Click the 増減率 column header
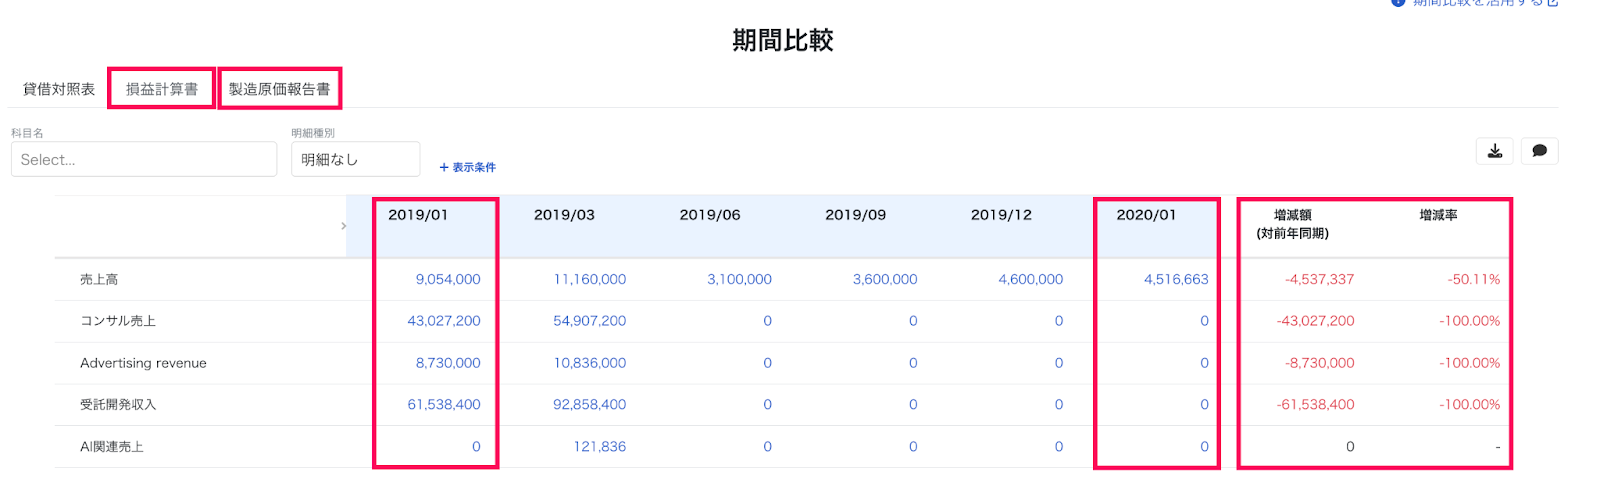The width and height of the screenshot is (1600, 479). (1438, 215)
